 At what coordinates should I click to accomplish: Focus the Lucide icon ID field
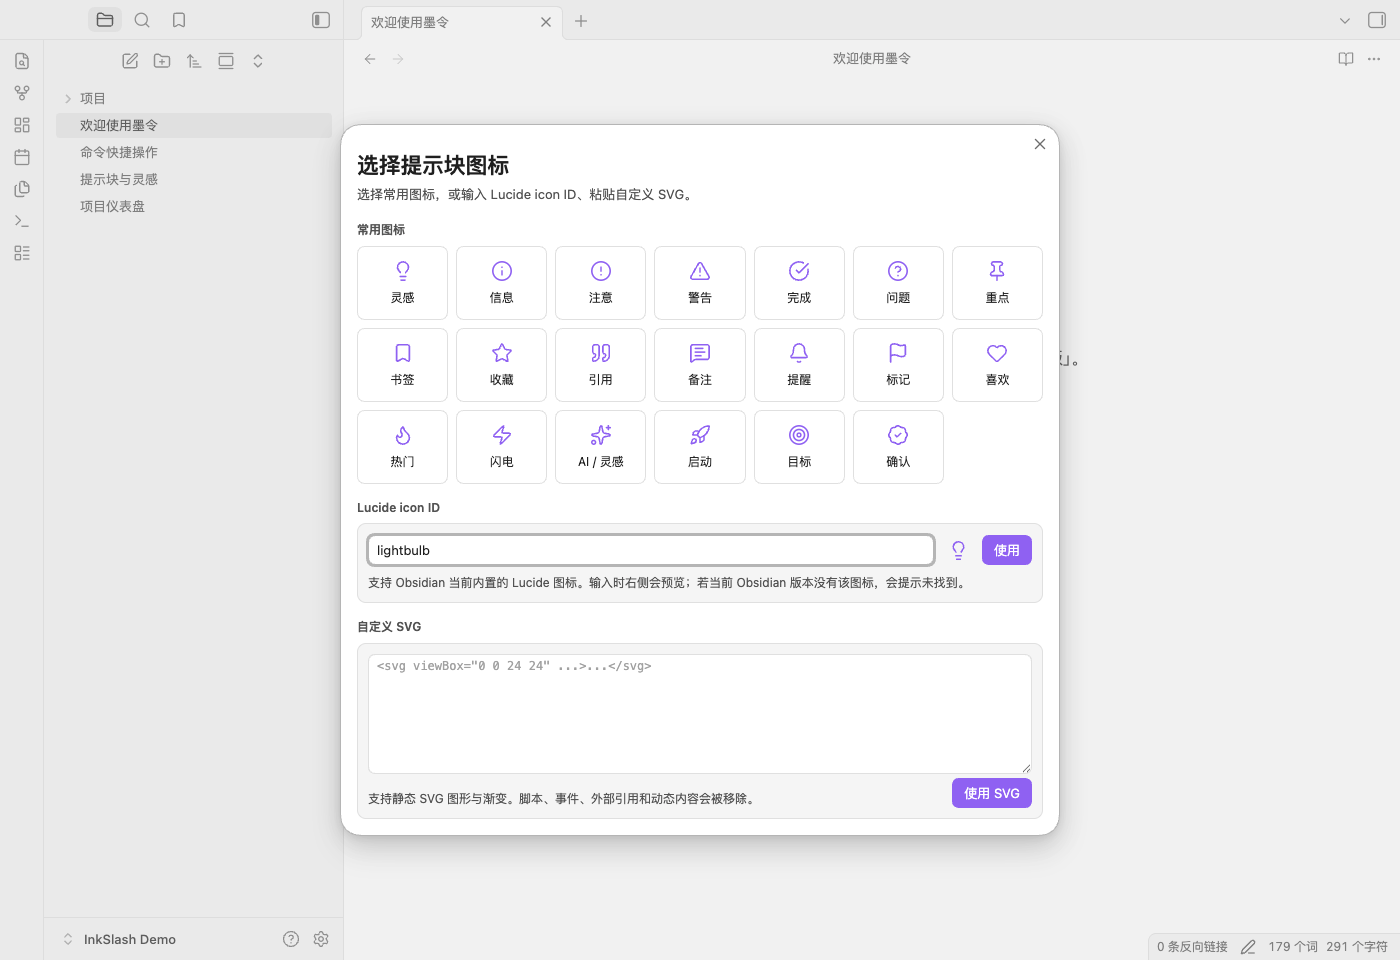tap(651, 550)
